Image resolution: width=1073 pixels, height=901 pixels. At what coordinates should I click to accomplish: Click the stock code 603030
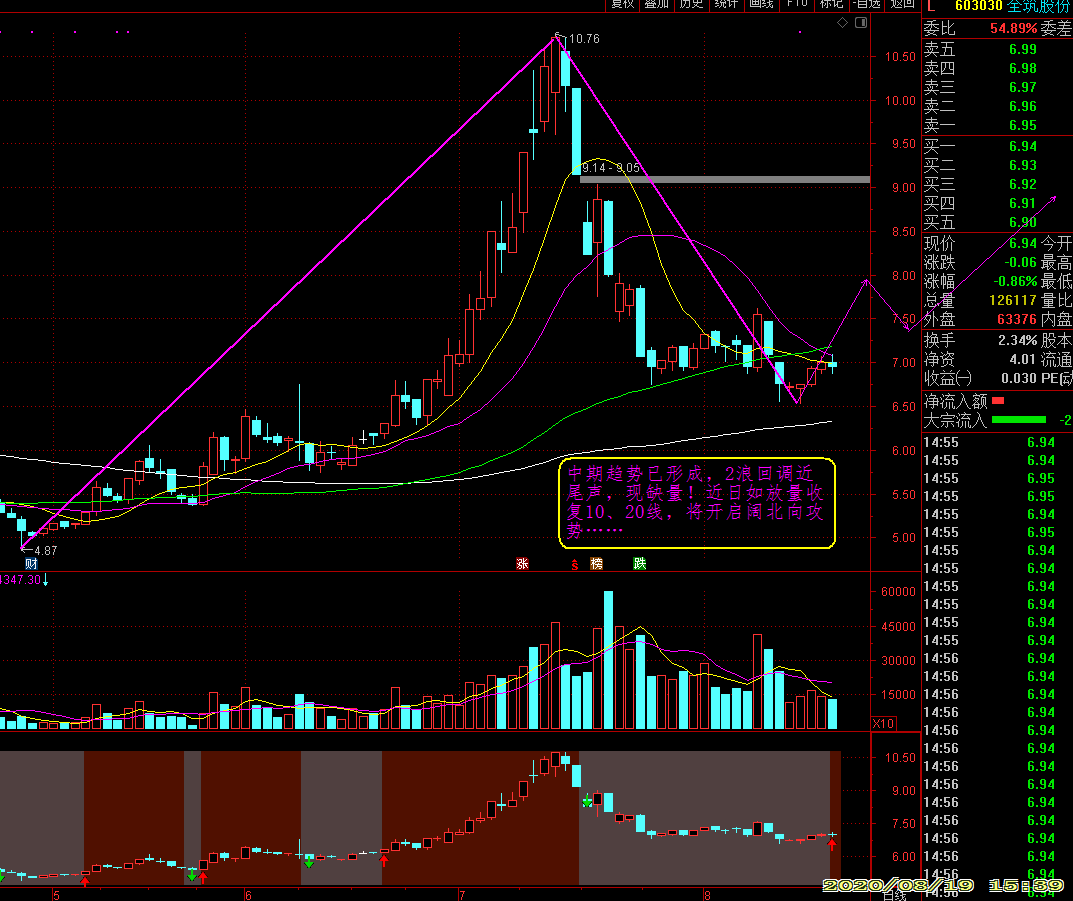(979, 5)
